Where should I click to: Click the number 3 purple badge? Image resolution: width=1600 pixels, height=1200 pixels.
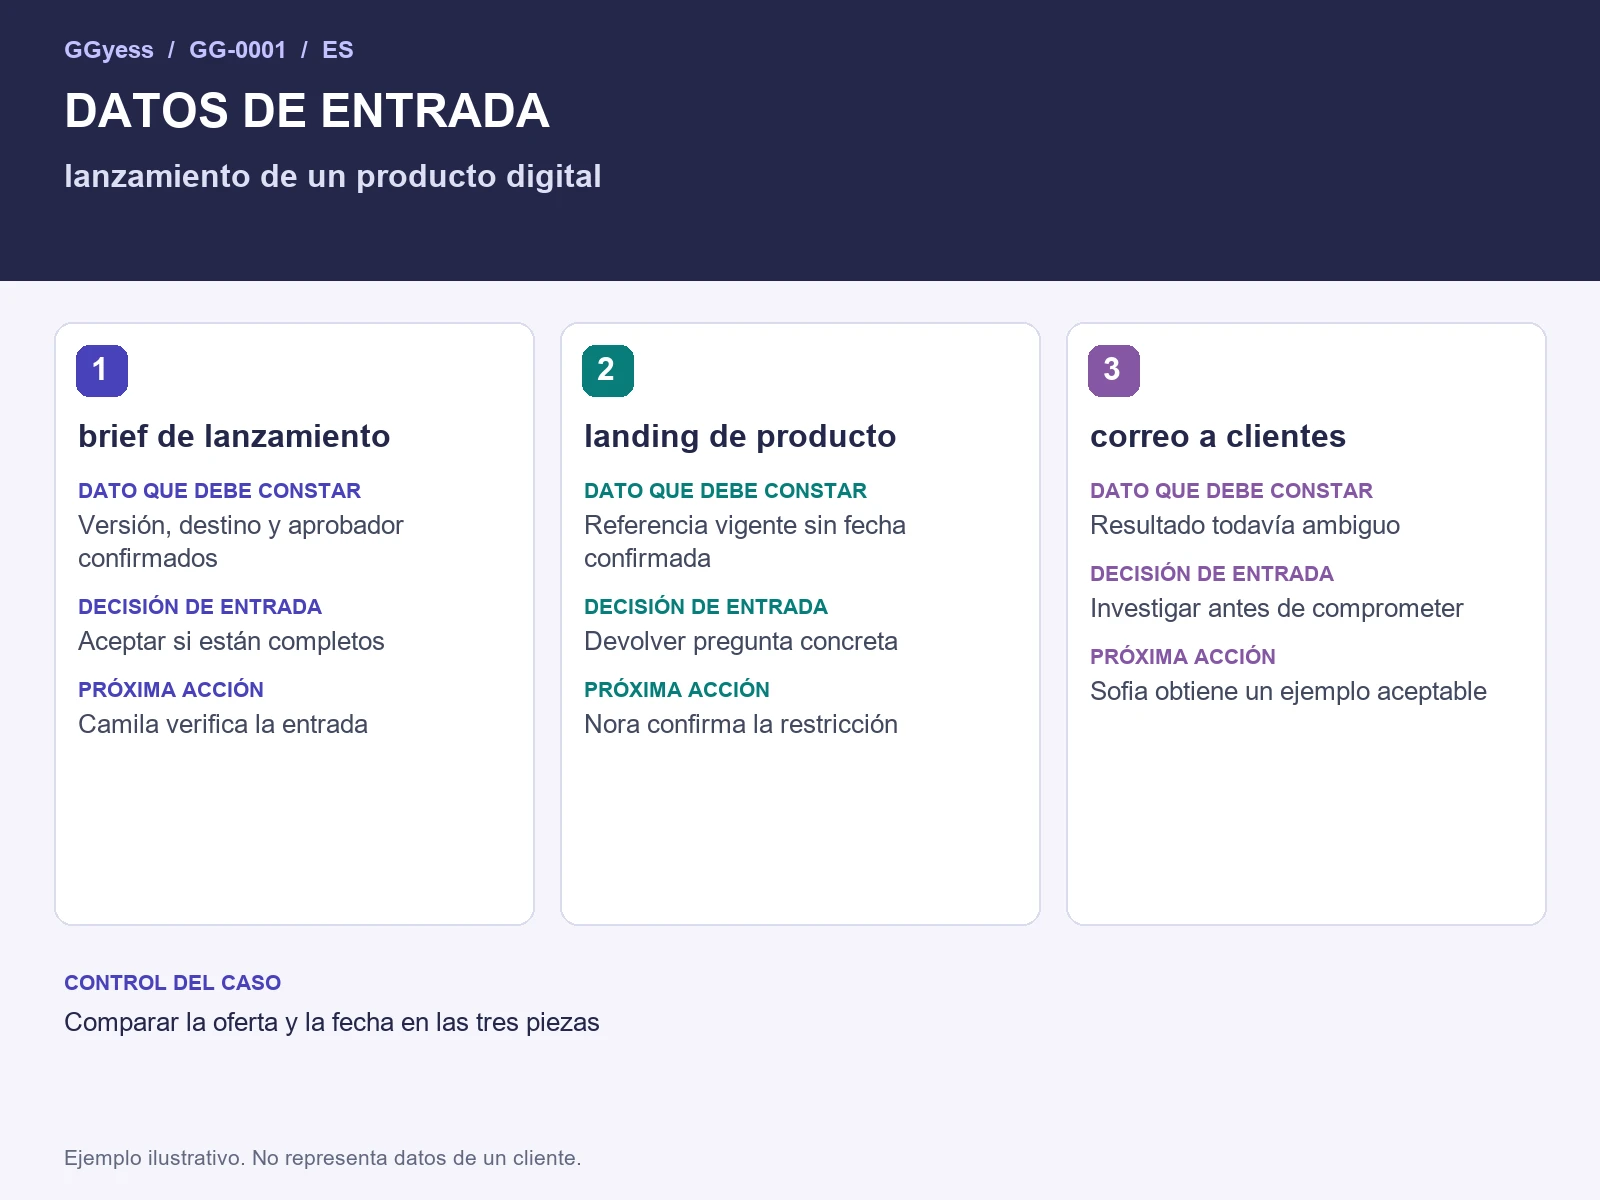point(1114,371)
